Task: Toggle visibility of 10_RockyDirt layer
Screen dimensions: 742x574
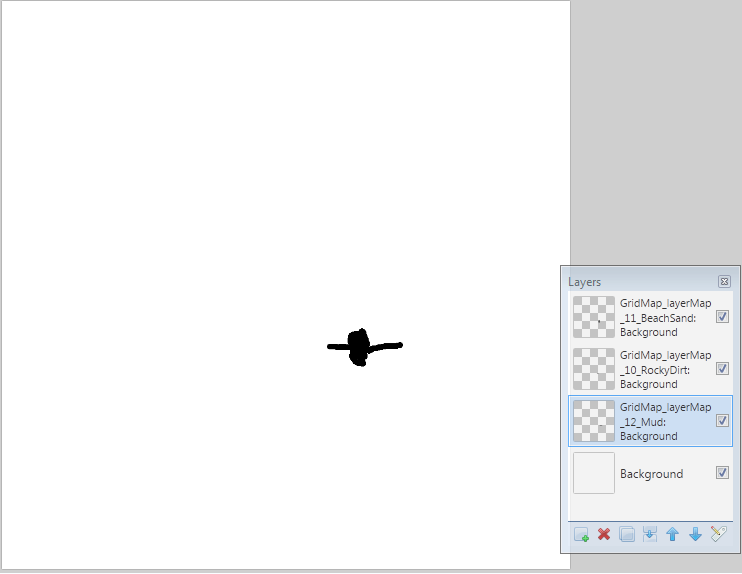Action: [722, 369]
